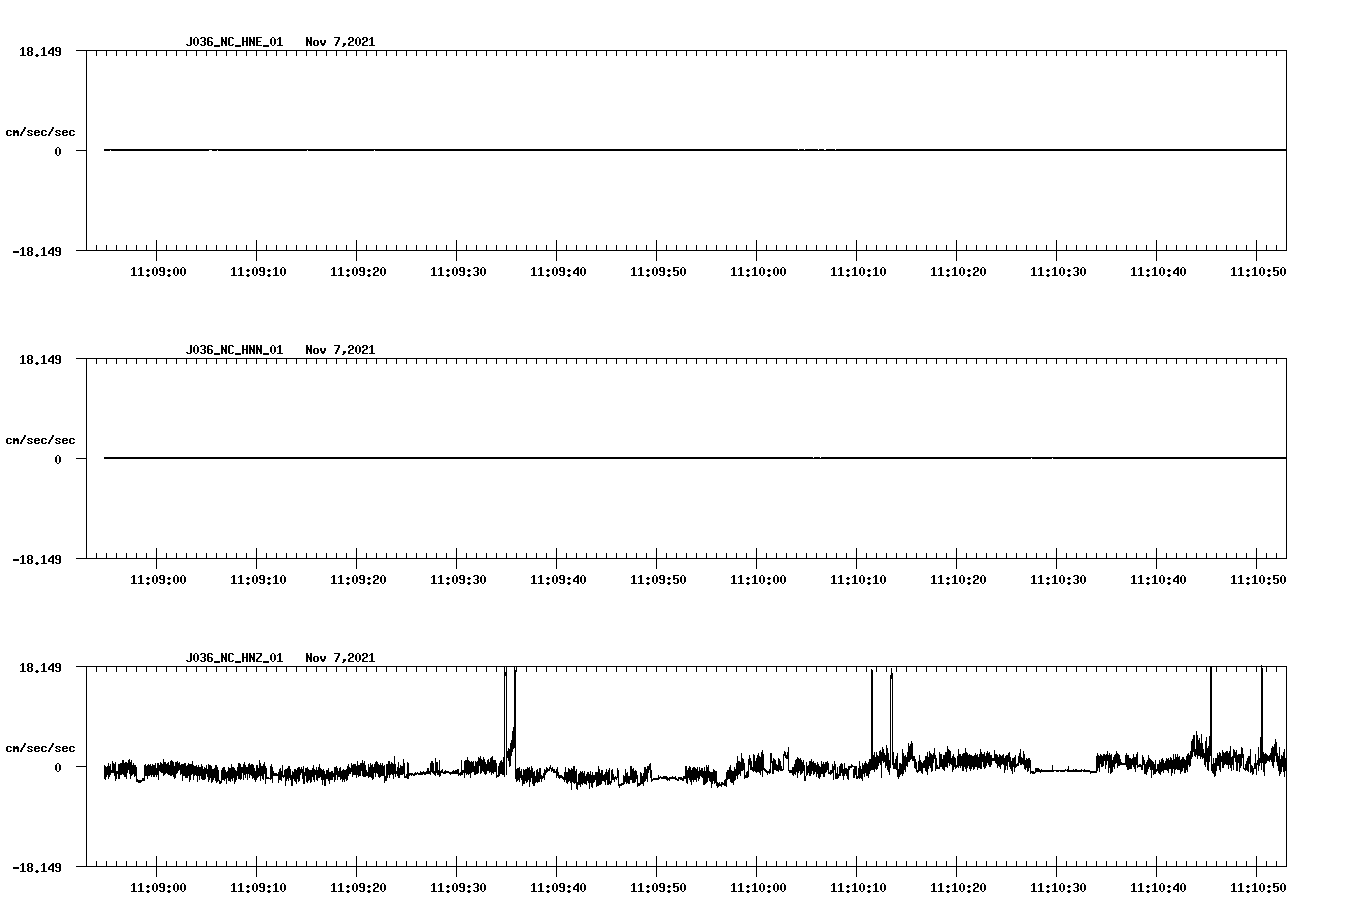1358x924 pixels.
Task: Click 11:10:50 time label under HNE plot
Action: pos(1258,272)
